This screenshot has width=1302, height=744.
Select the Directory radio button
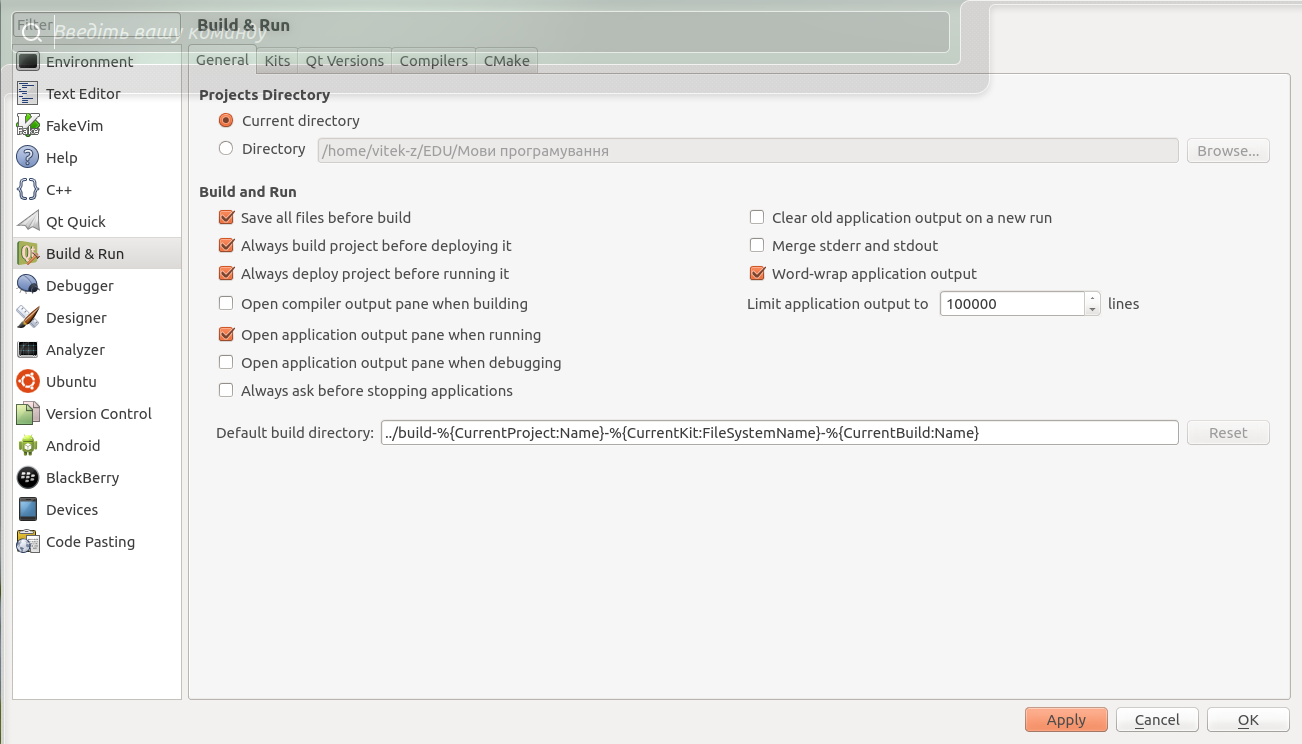tap(226, 149)
